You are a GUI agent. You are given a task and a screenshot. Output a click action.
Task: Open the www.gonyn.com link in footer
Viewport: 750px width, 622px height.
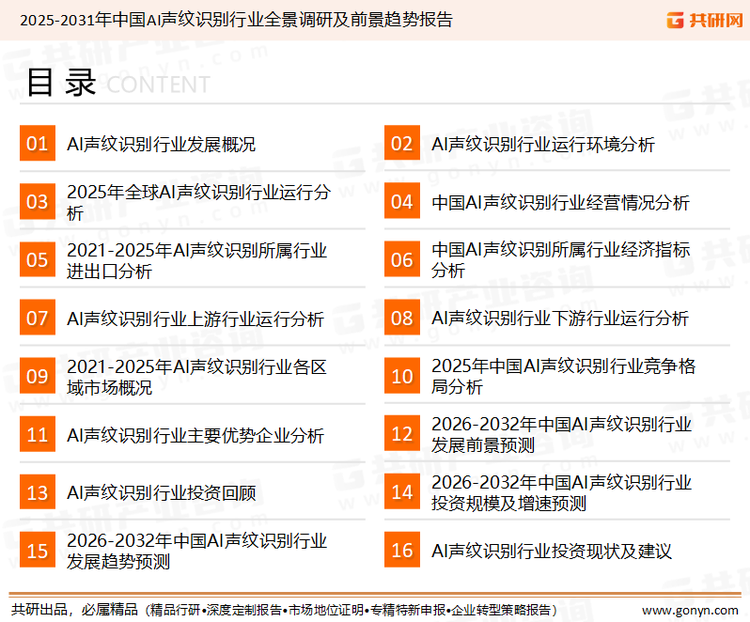(690, 611)
